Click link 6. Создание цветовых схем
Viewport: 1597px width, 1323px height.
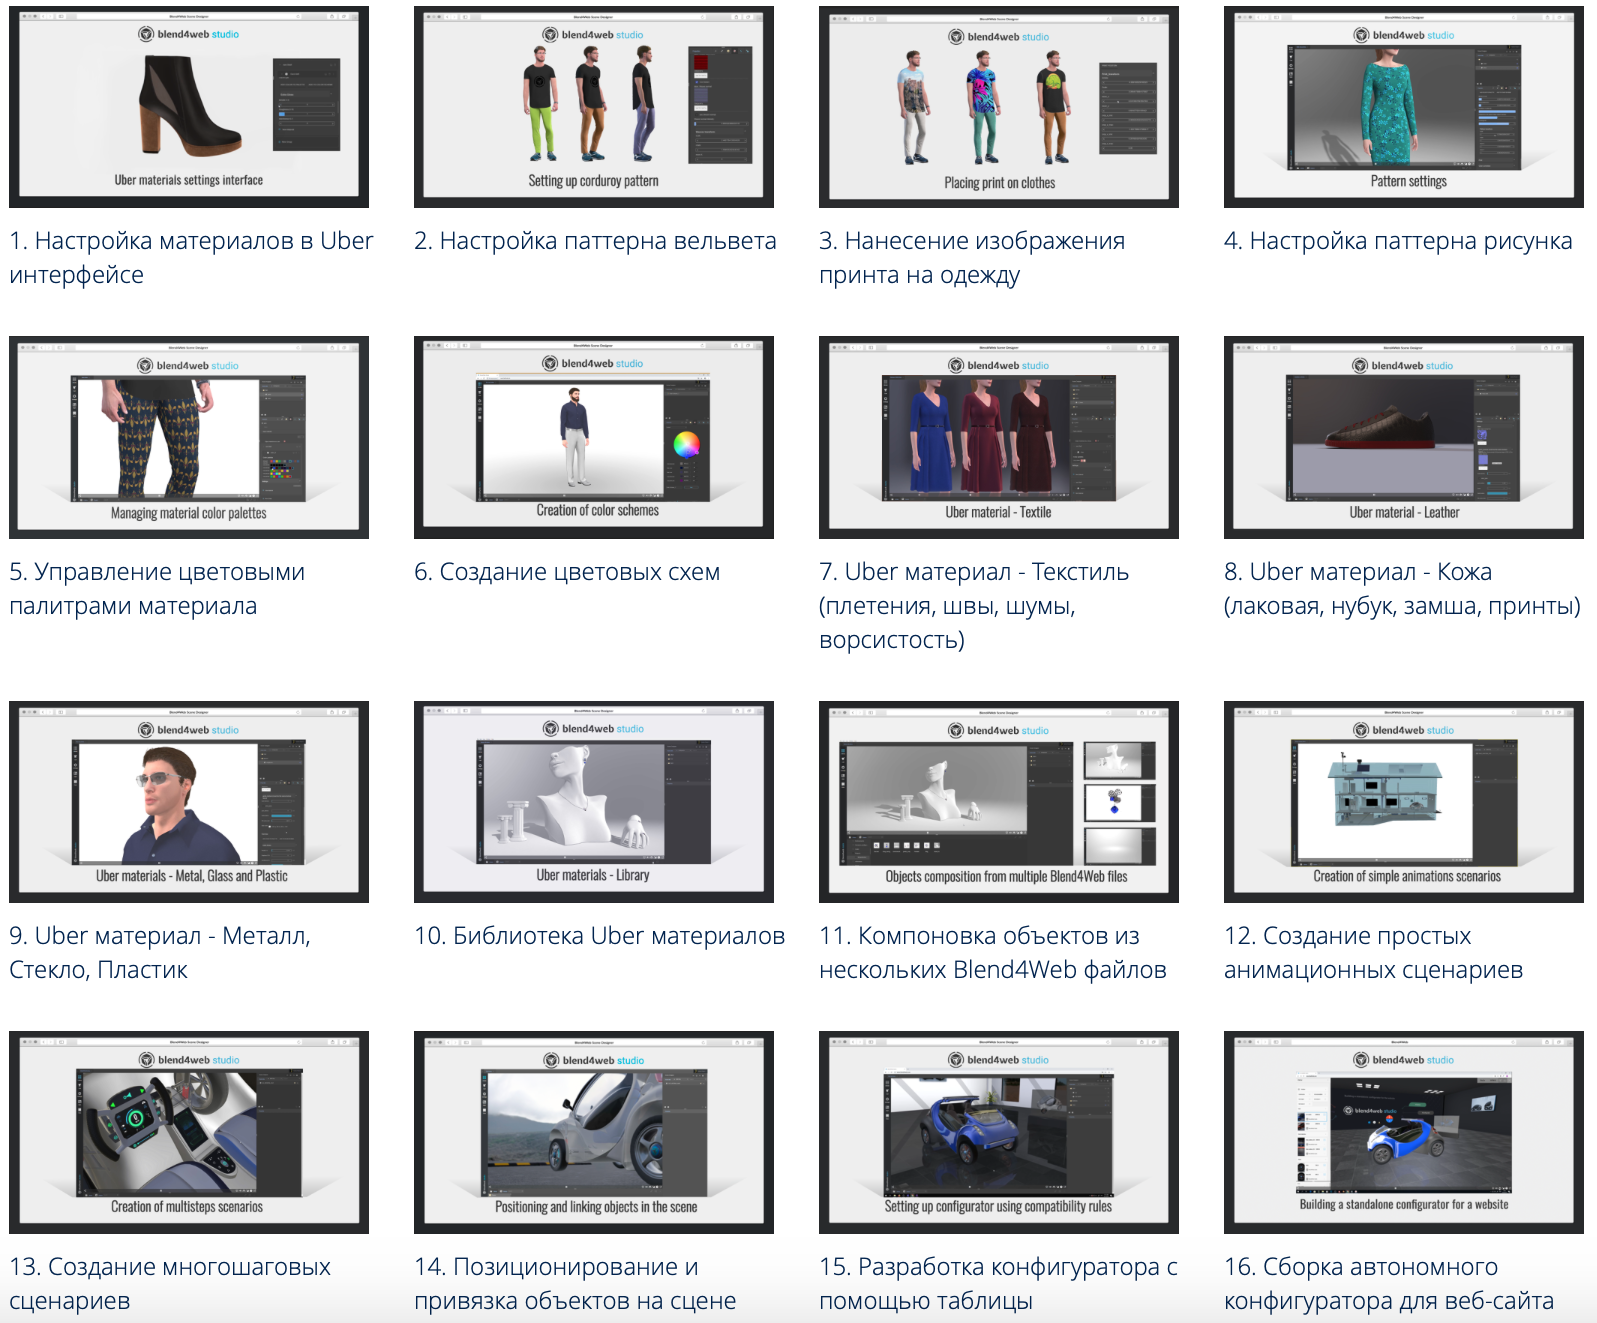[x=567, y=572]
